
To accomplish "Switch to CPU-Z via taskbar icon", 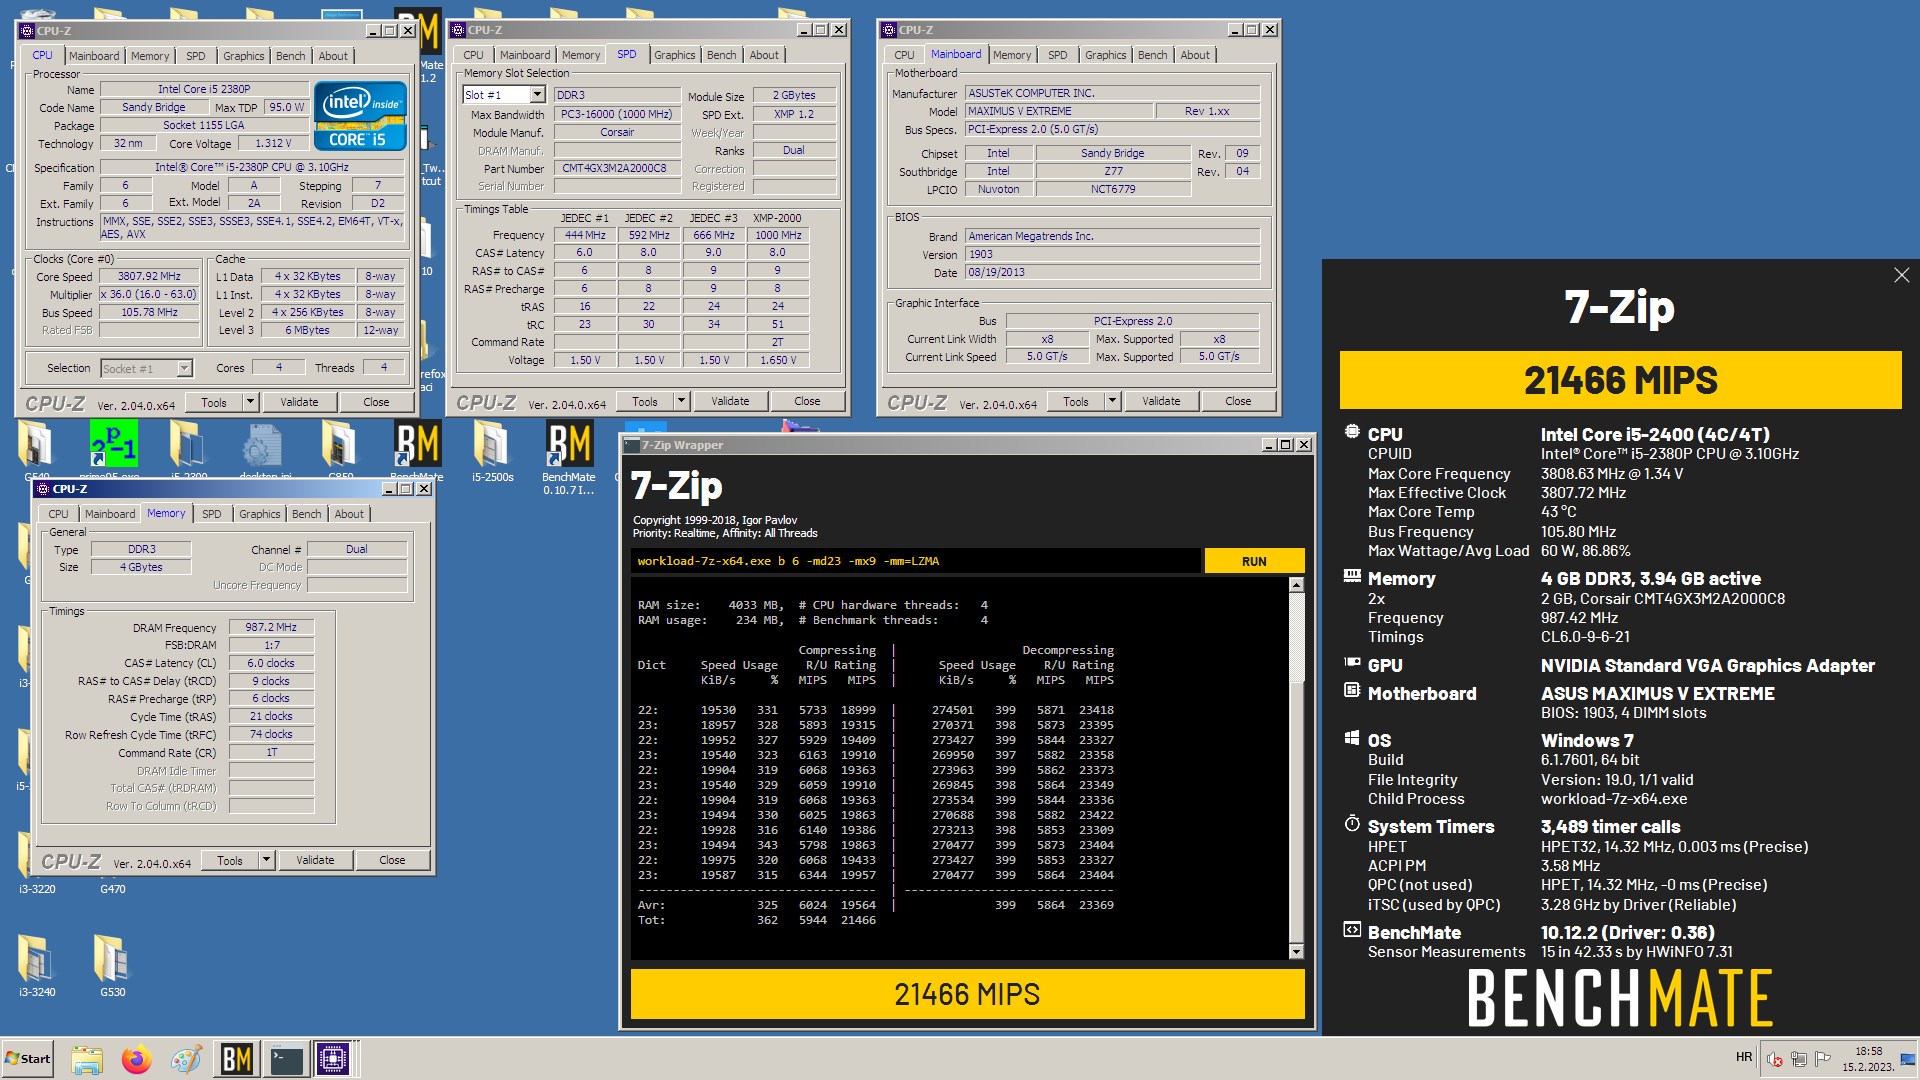I will point(333,1059).
